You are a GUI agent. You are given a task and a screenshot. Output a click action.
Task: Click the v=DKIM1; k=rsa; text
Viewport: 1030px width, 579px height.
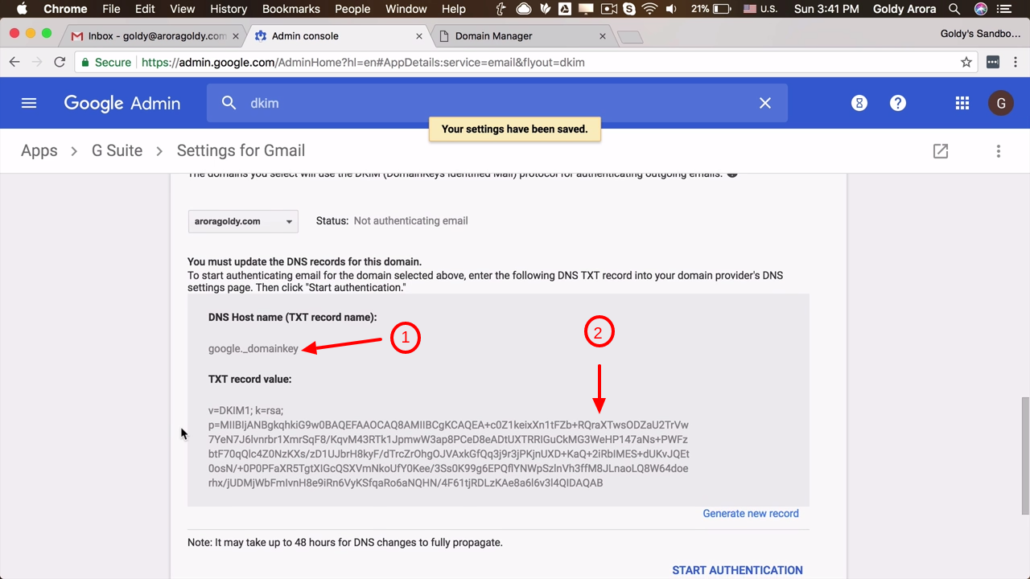[x=246, y=410]
